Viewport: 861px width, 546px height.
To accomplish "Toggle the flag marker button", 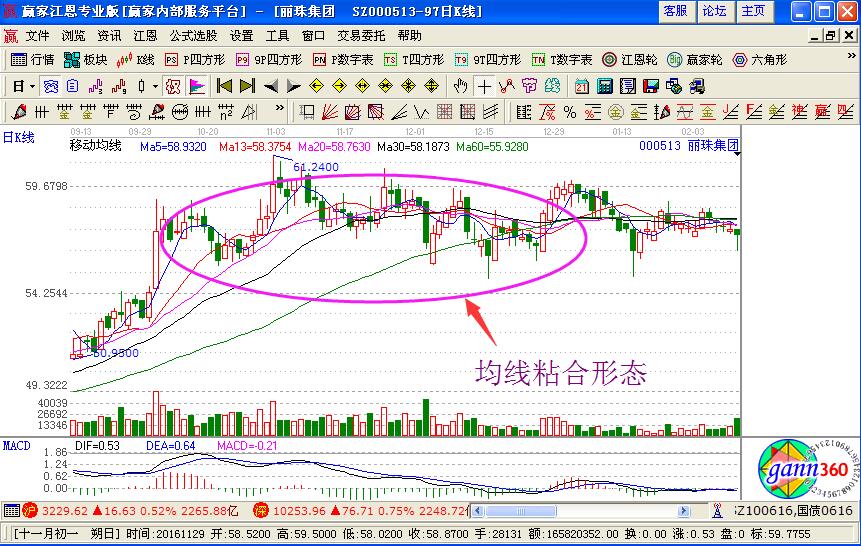I will pos(197,86).
